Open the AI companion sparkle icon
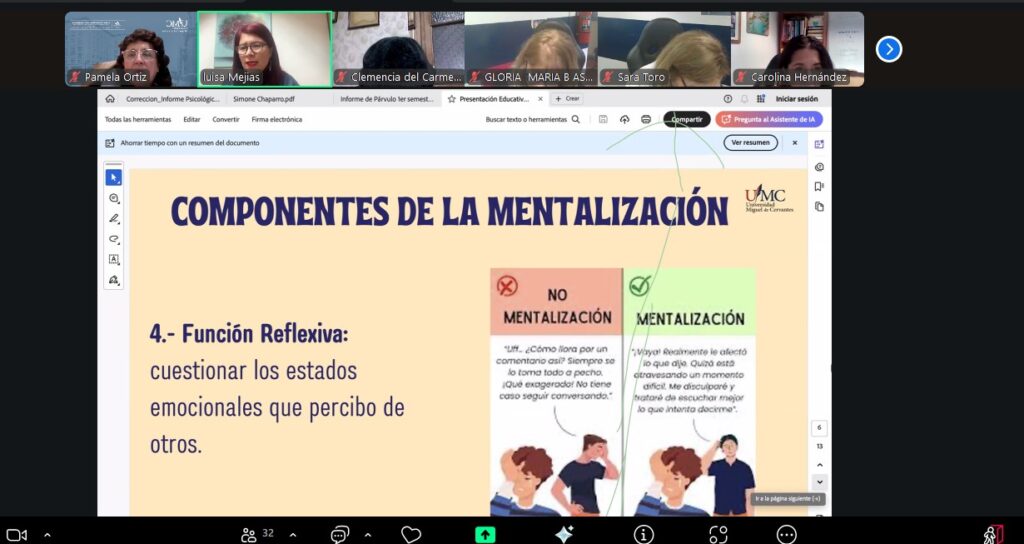Screen dimensions: 1024x544 pos(564,534)
